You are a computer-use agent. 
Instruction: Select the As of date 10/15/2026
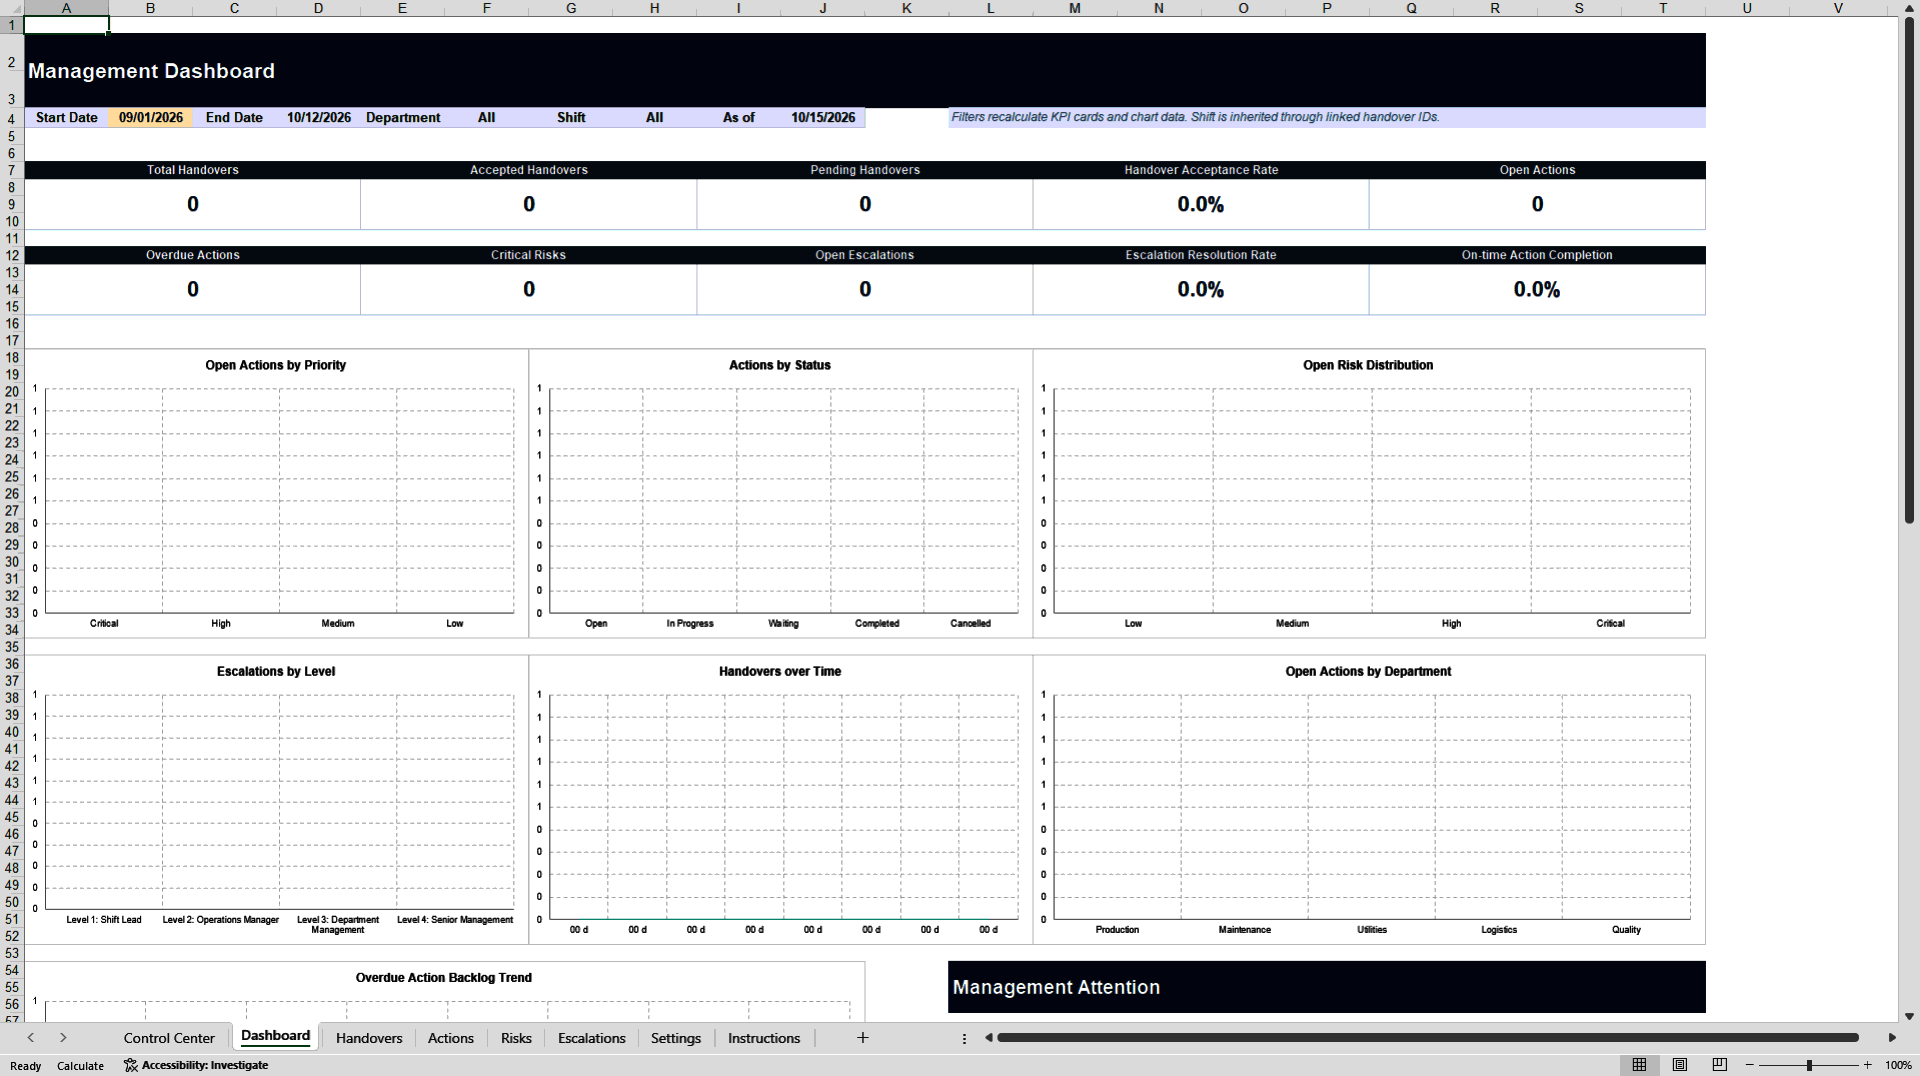click(823, 117)
